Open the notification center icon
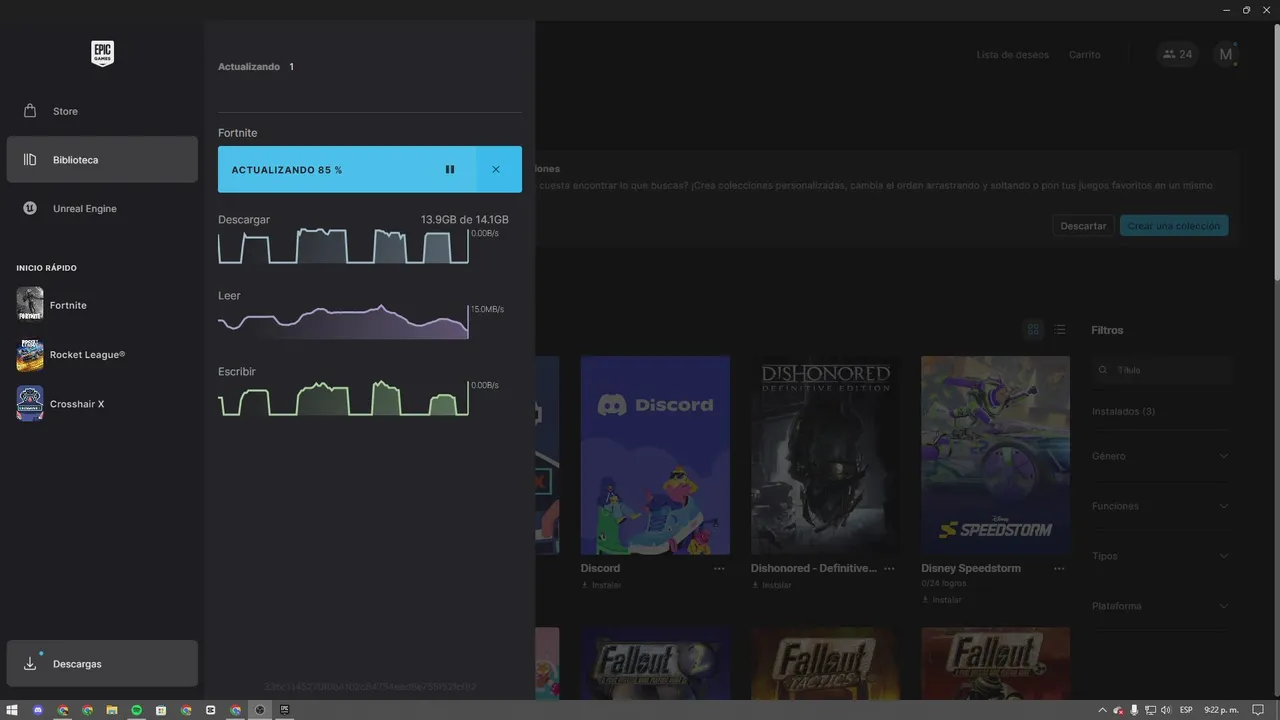The width and height of the screenshot is (1280, 720). pos(1259,710)
